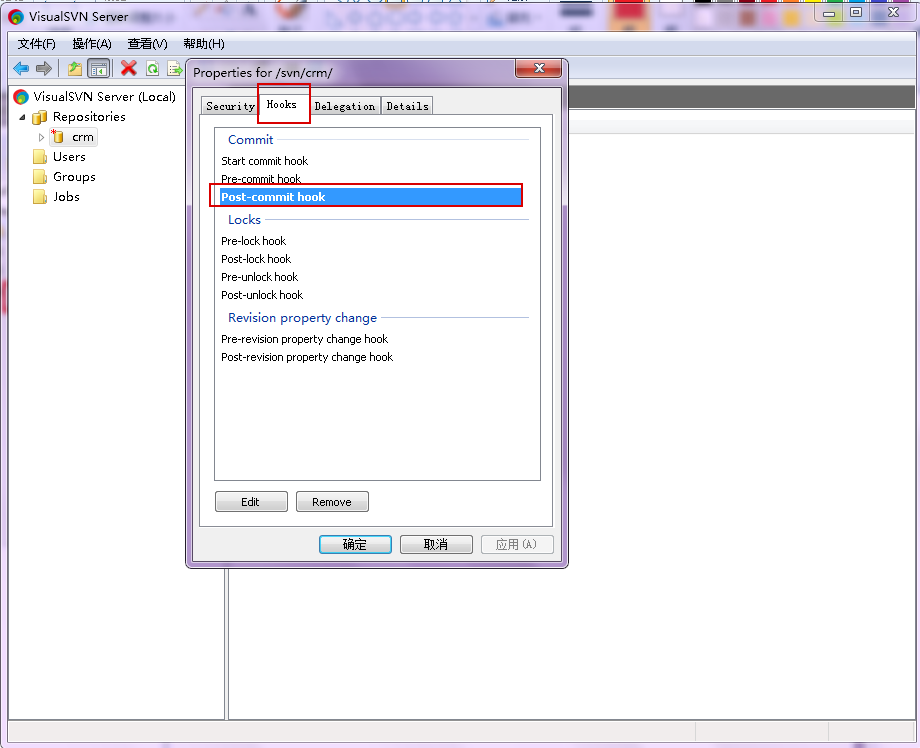Image resolution: width=920 pixels, height=748 pixels.
Task: Select Start commit hook
Action: (x=265, y=161)
